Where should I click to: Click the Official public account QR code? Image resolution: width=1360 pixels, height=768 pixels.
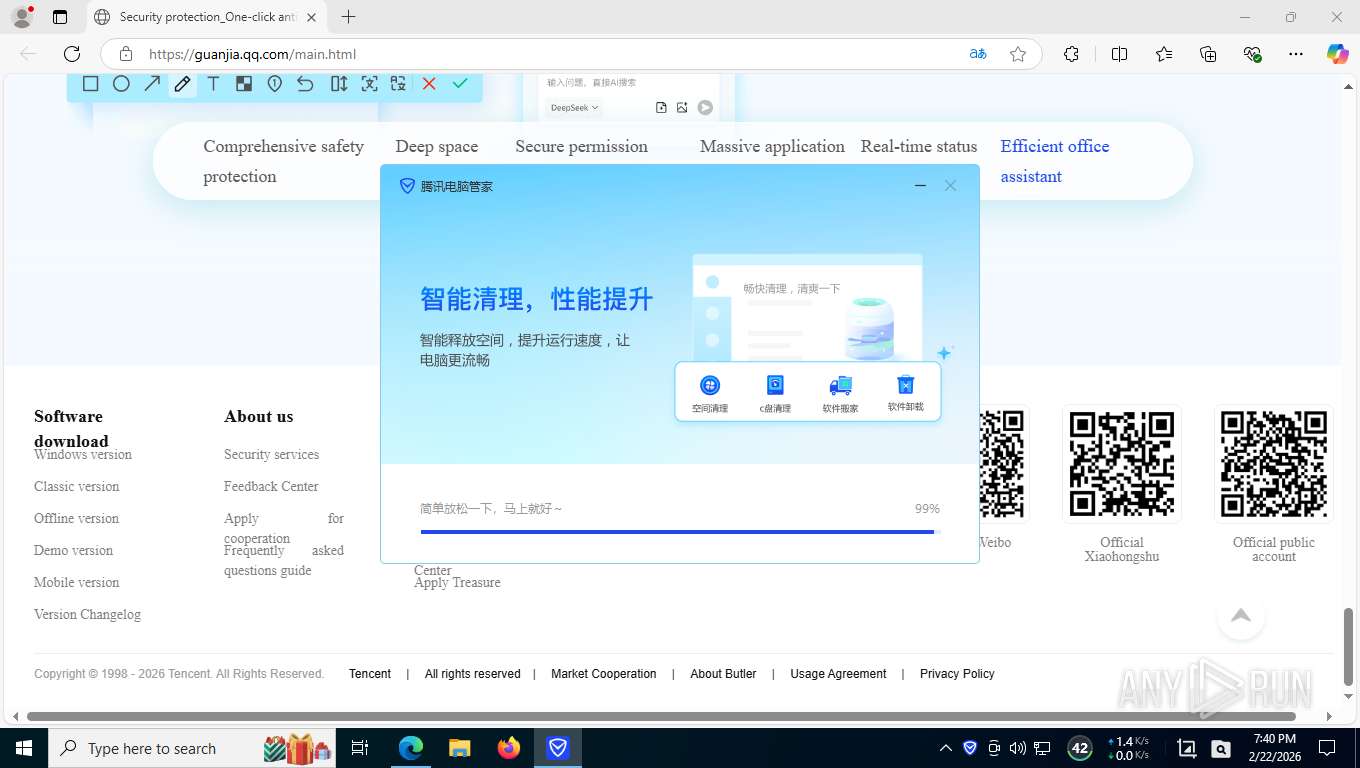coord(1274,464)
